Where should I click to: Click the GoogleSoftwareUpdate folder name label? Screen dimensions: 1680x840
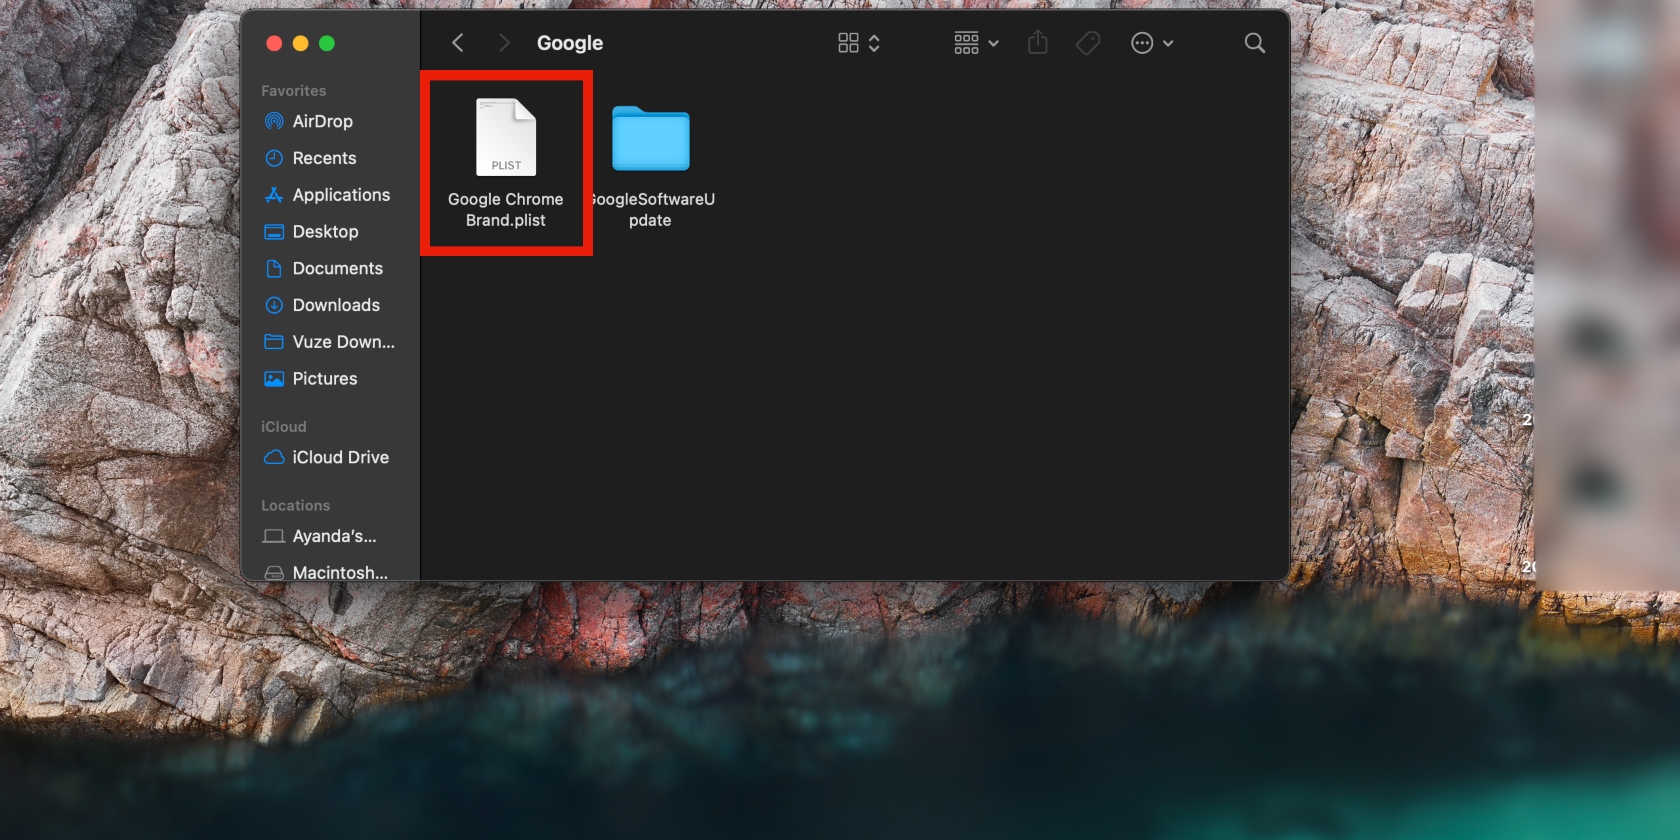coord(651,210)
